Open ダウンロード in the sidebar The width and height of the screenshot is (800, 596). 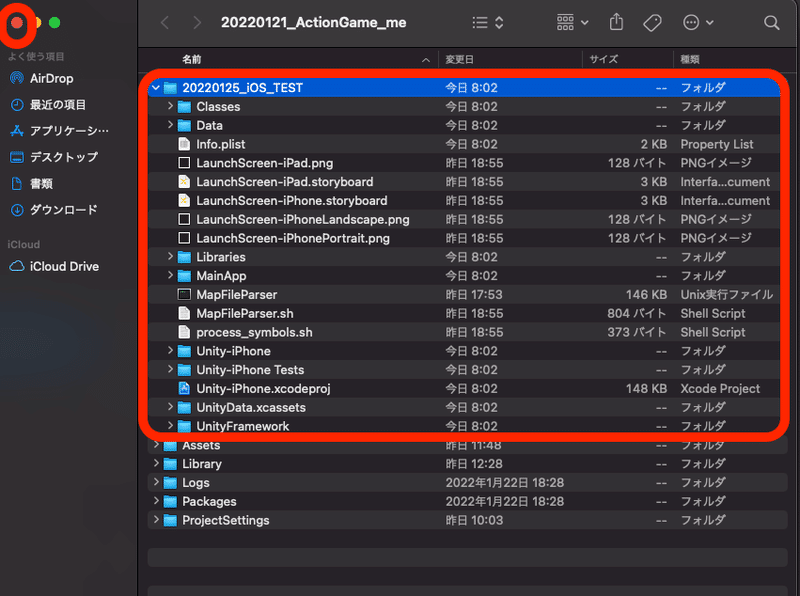pyautogui.click(x=54, y=210)
